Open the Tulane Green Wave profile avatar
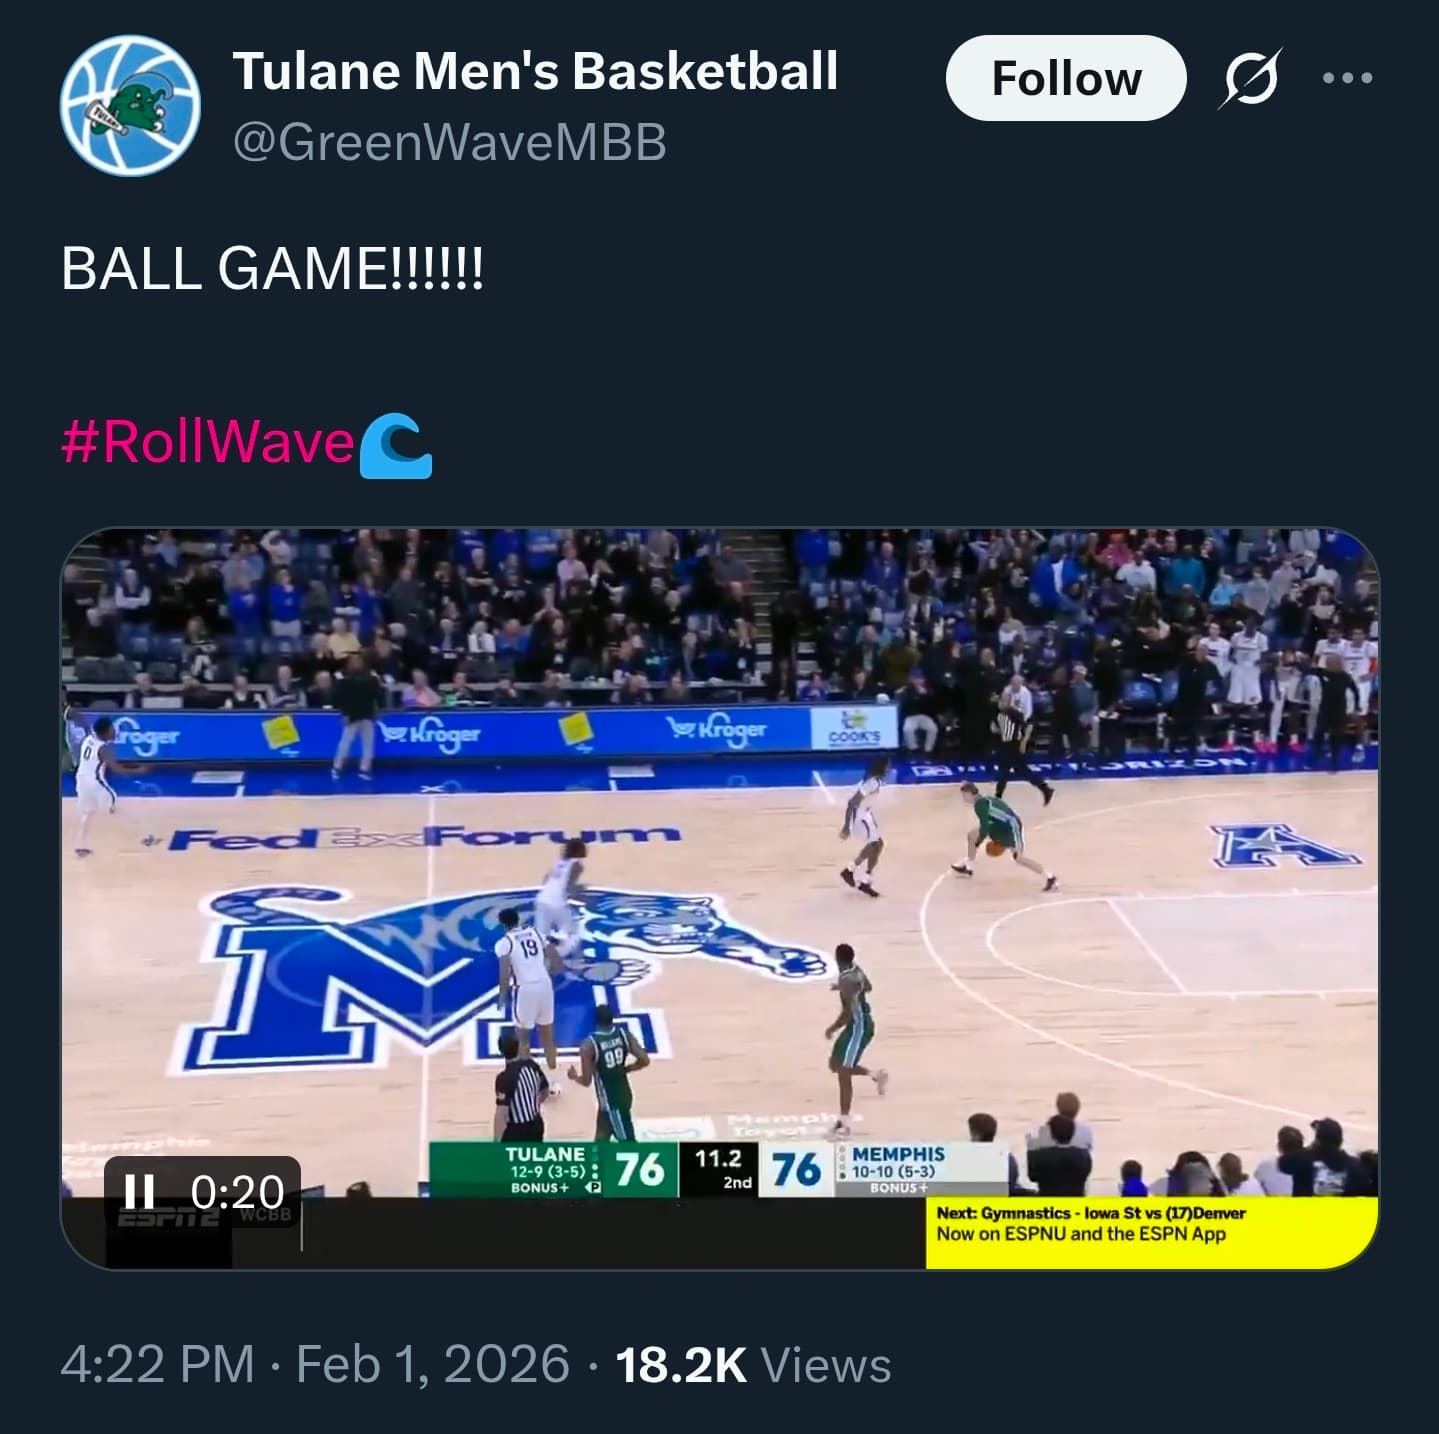The height and width of the screenshot is (1434, 1439). 130,106
